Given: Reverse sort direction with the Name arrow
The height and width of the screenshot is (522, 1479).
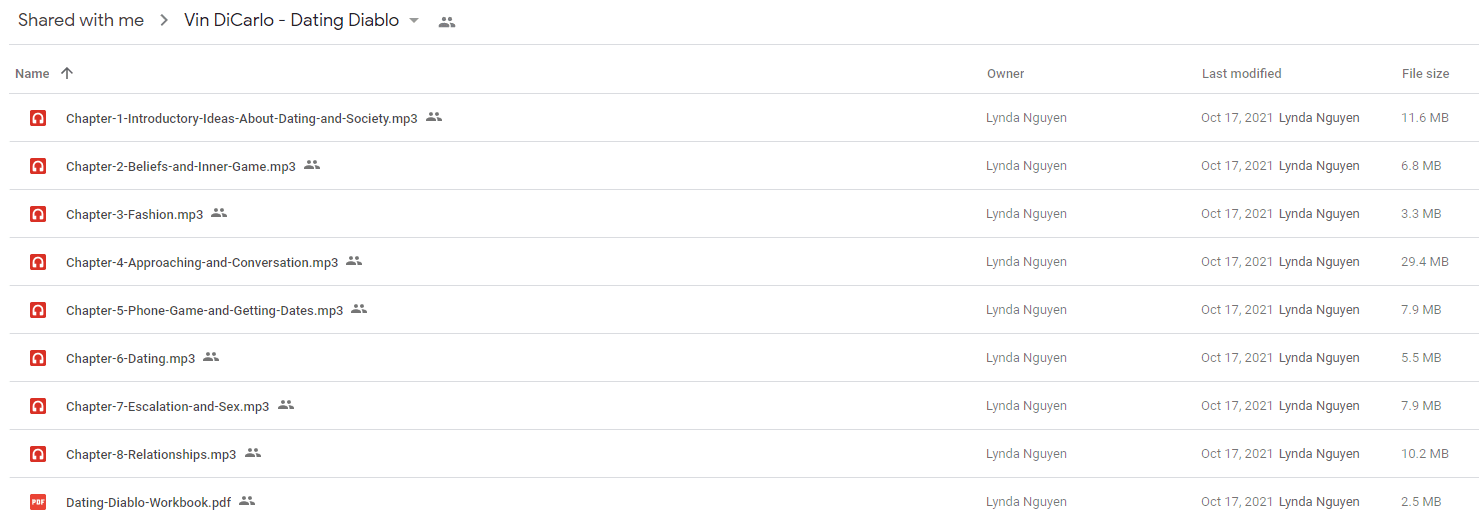Looking at the screenshot, I should pos(67,73).
